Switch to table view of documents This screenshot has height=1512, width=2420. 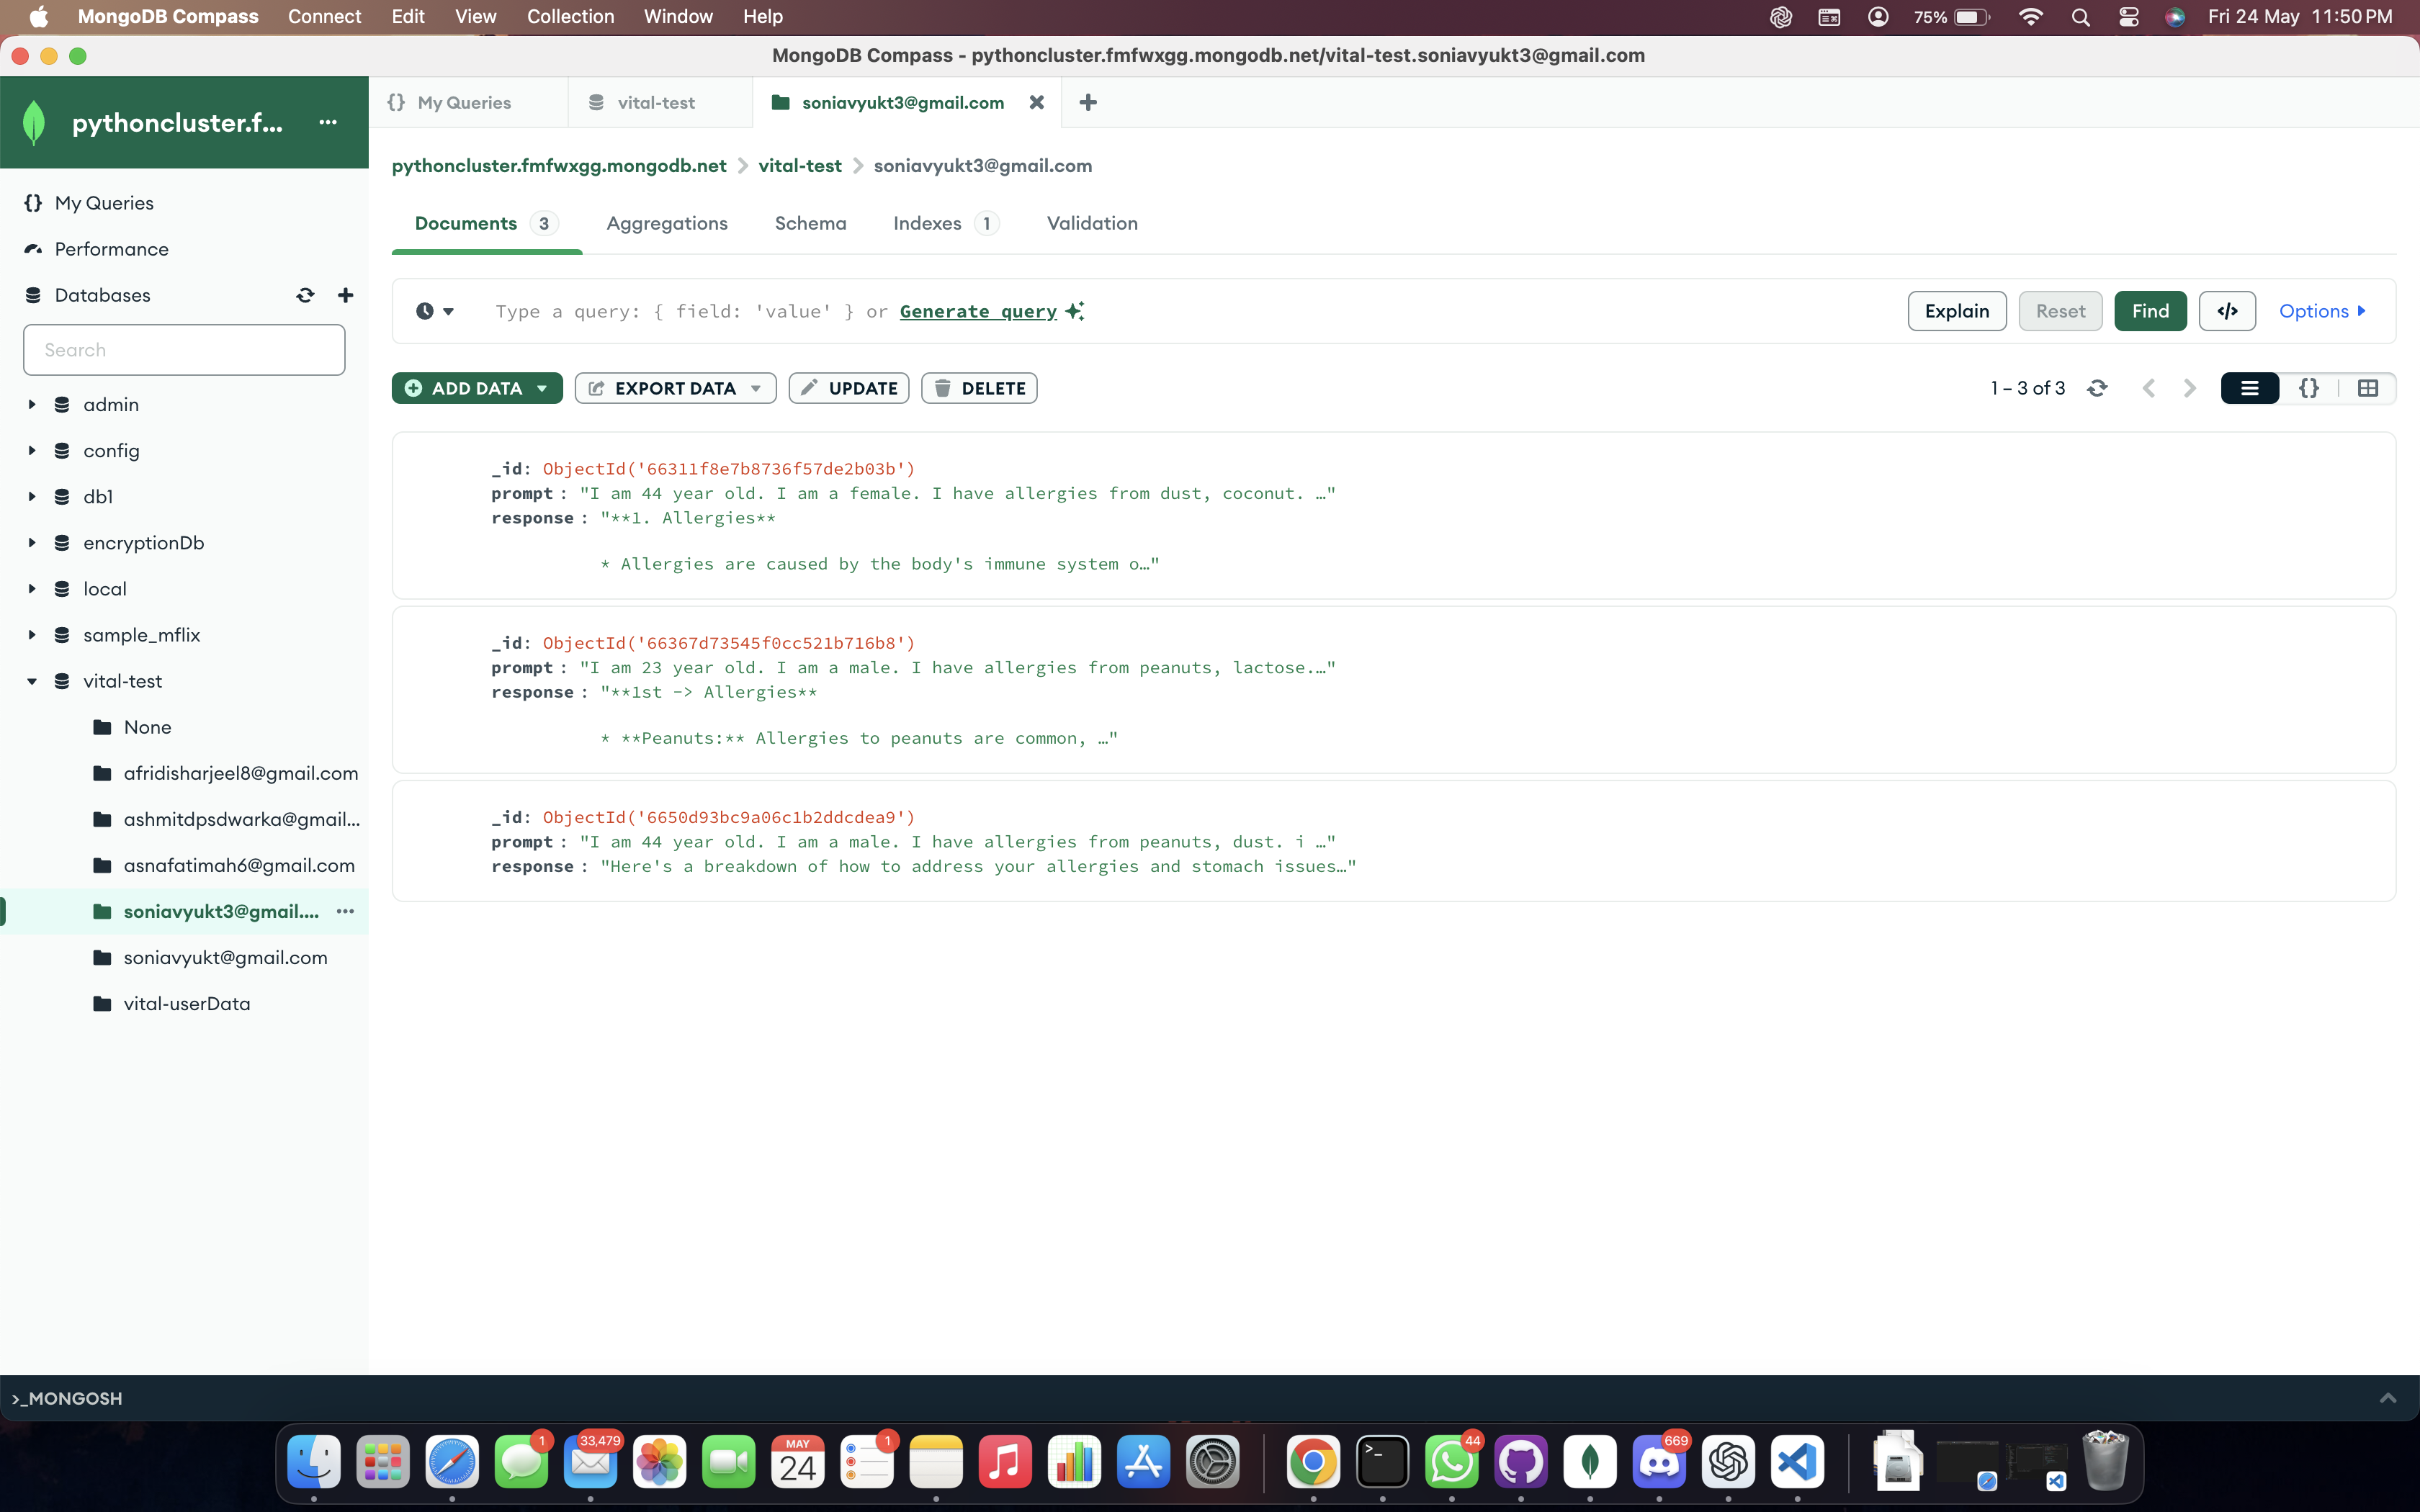click(2368, 388)
